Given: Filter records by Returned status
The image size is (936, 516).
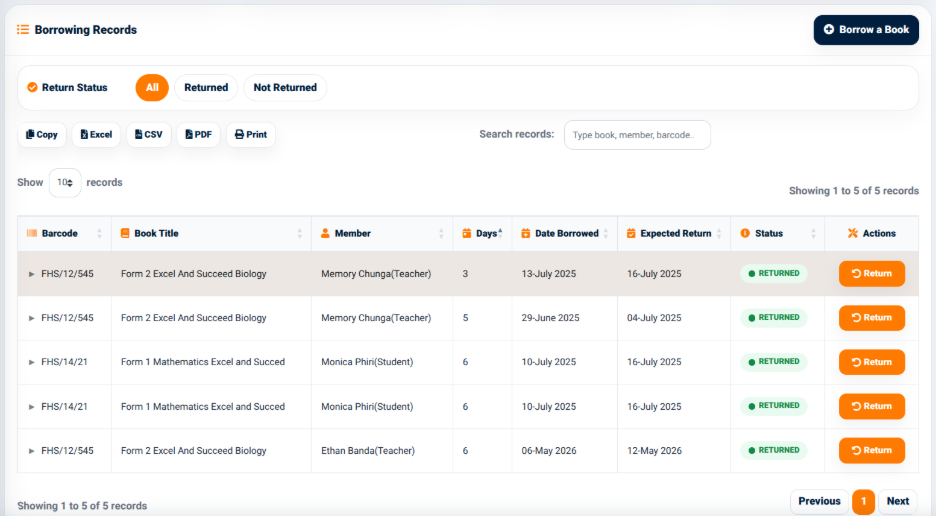Looking at the screenshot, I should click(206, 88).
